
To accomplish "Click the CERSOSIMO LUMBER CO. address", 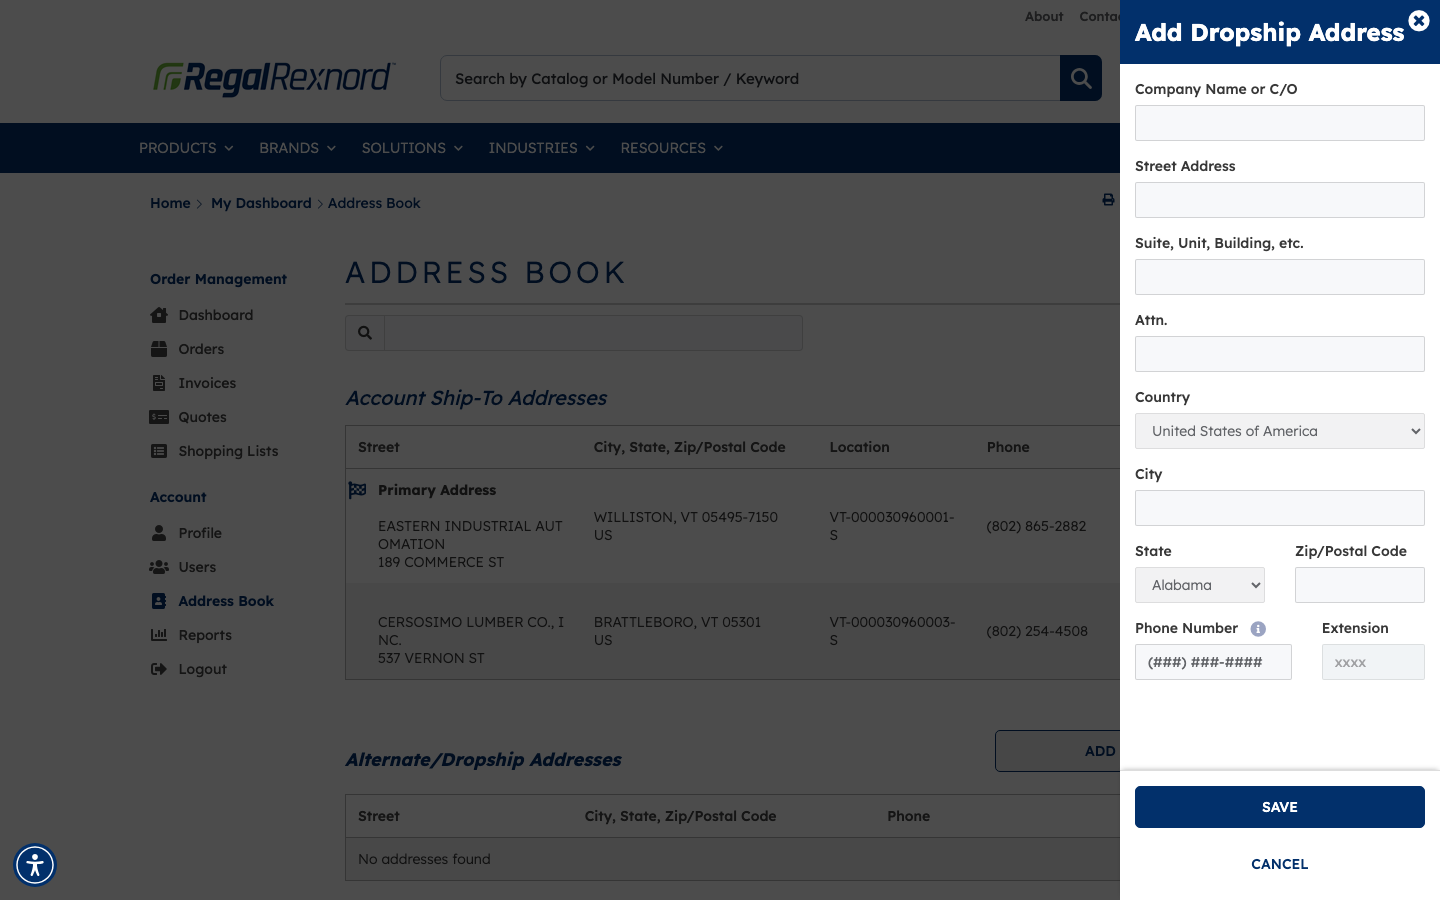I will (x=471, y=640).
